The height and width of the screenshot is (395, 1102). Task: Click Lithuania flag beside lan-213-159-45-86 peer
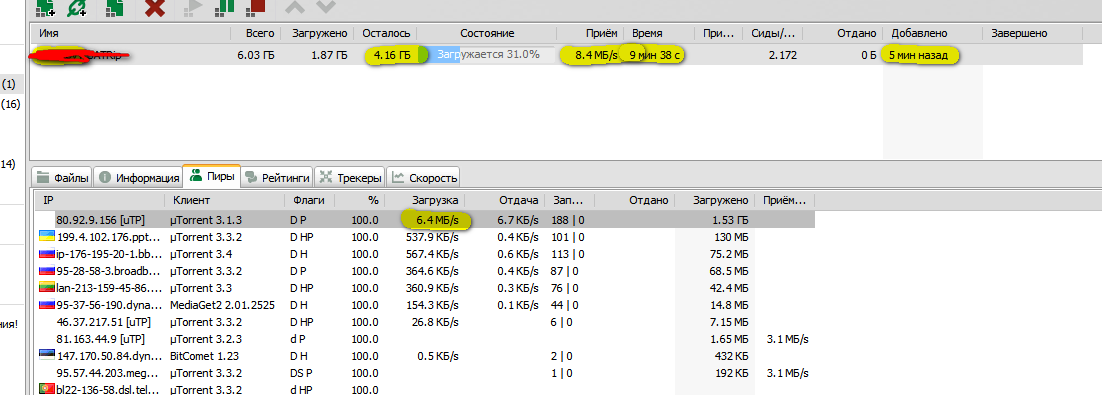click(x=46, y=287)
